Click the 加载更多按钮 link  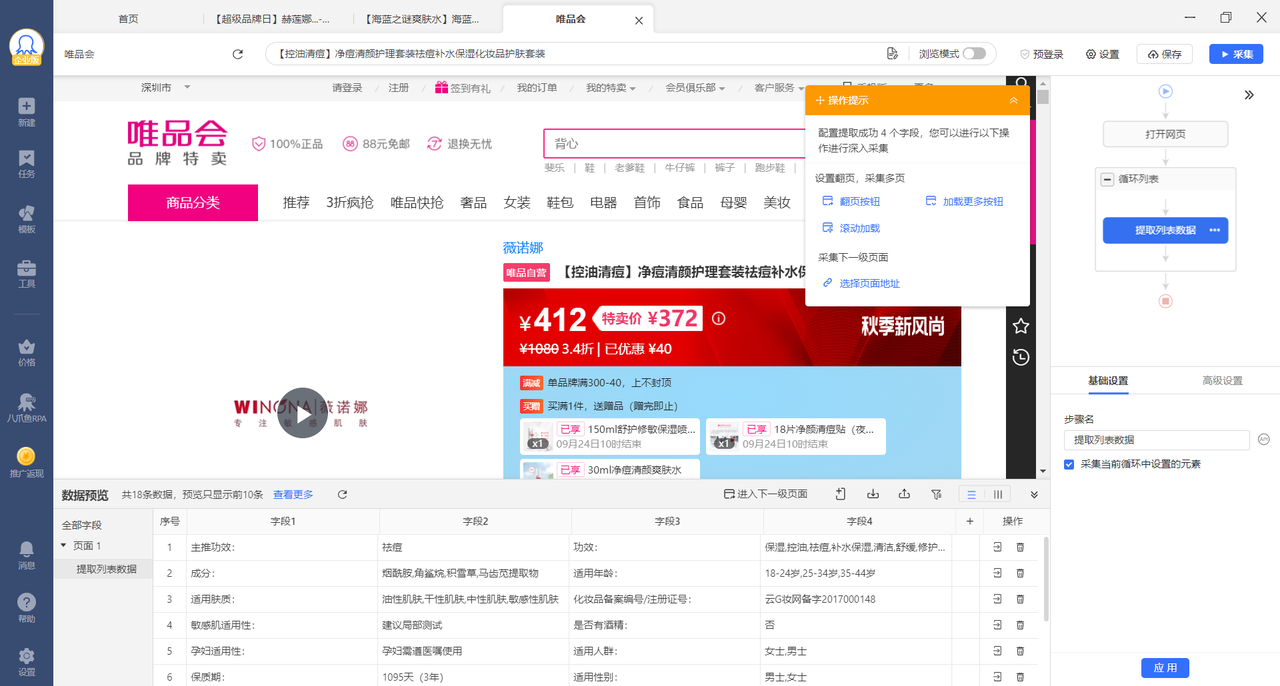(964, 201)
